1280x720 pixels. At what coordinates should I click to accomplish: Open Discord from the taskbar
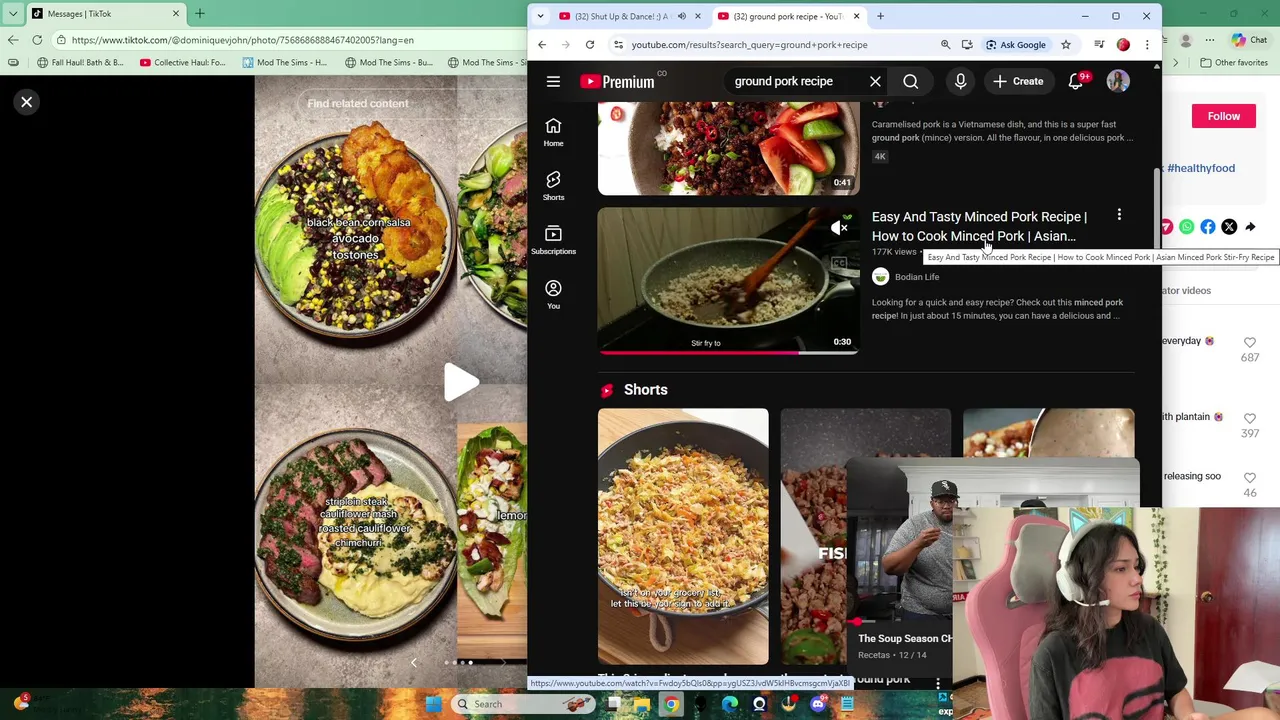(x=818, y=704)
